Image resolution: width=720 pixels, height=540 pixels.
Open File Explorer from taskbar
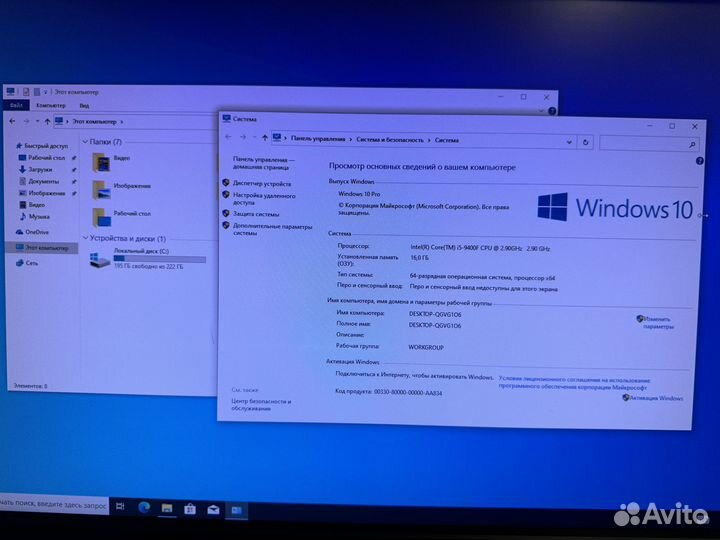(167, 508)
